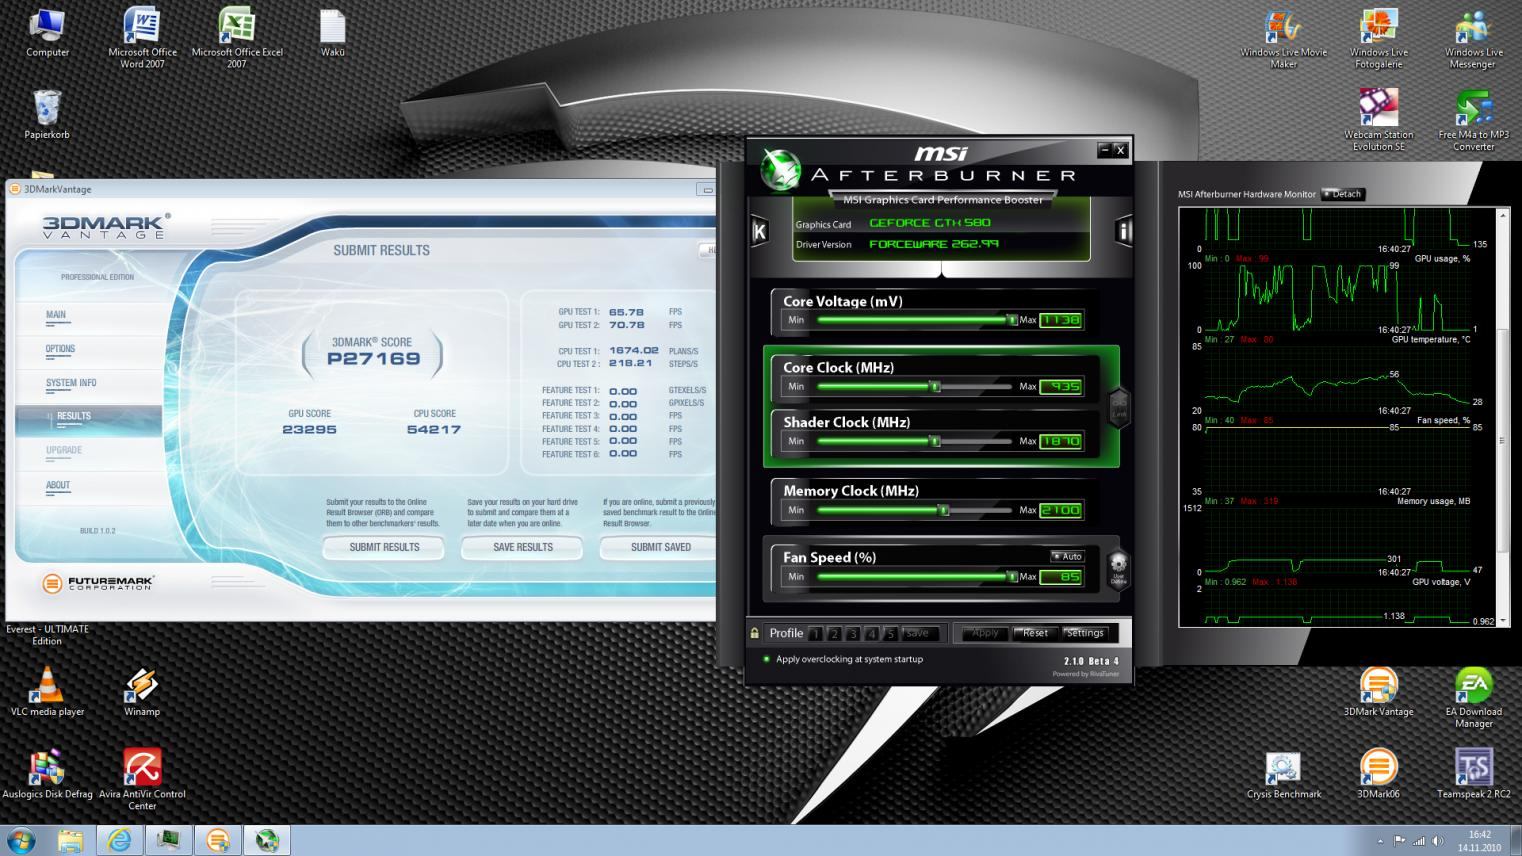1522x856 pixels.
Task: Toggle the core/shader clock Link button
Action: (1120, 406)
